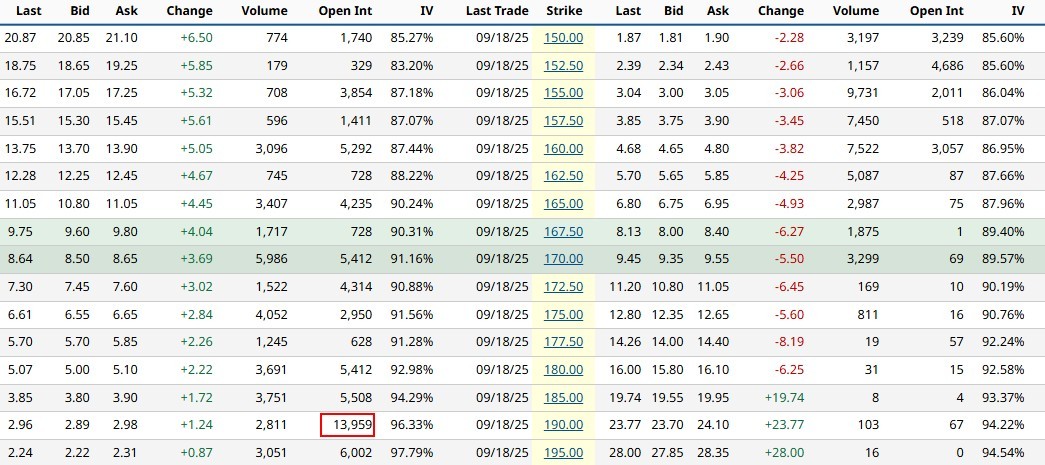The height and width of the screenshot is (465, 1045).
Task: Open the 177.50 strike link
Action: click(x=564, y=342)
